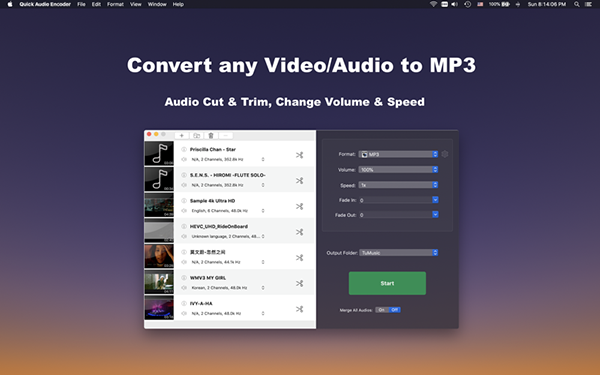This screenshot has width=600, height=375.
Task: Open the Window menu
Action: [157, 4]
